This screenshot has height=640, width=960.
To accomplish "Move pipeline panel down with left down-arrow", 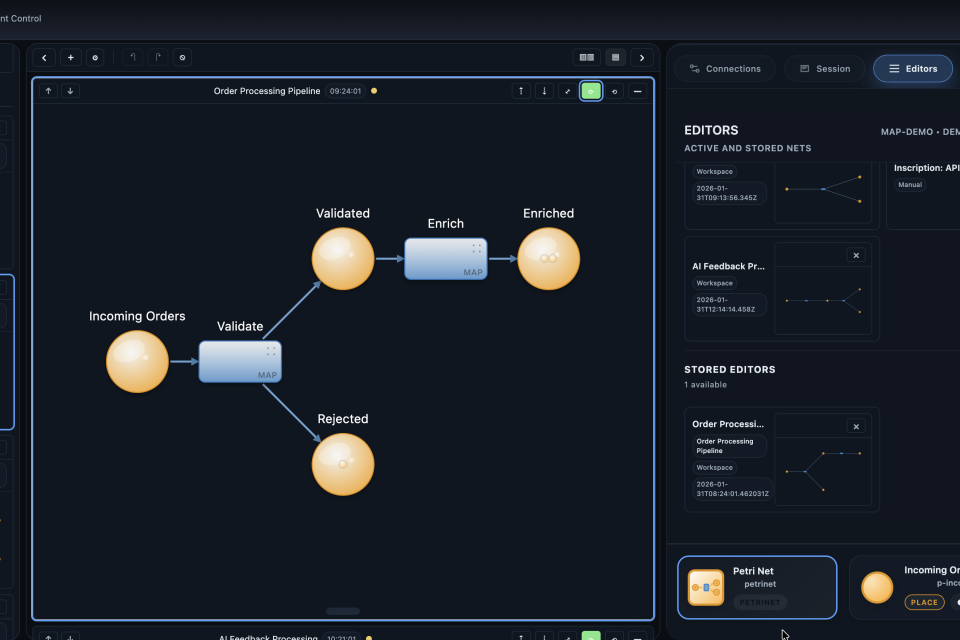I will point(70,91).
